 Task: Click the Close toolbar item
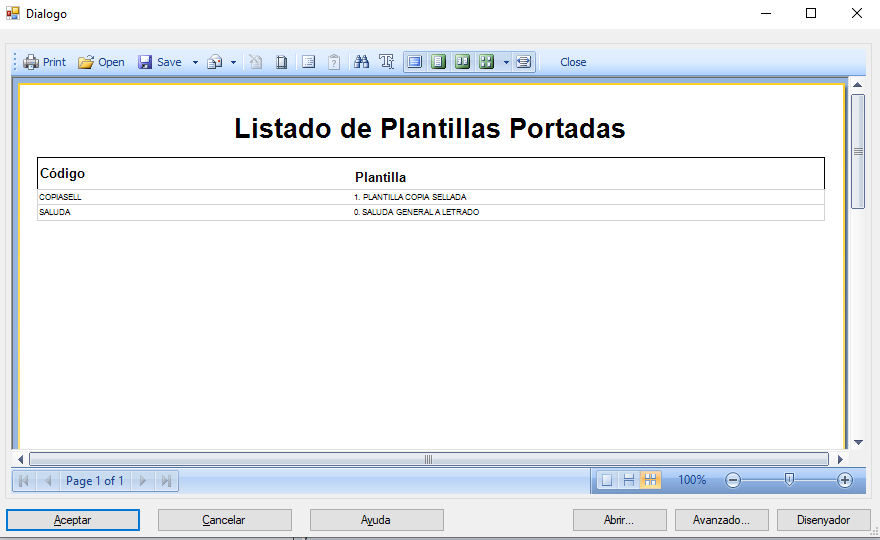(573, 62)
